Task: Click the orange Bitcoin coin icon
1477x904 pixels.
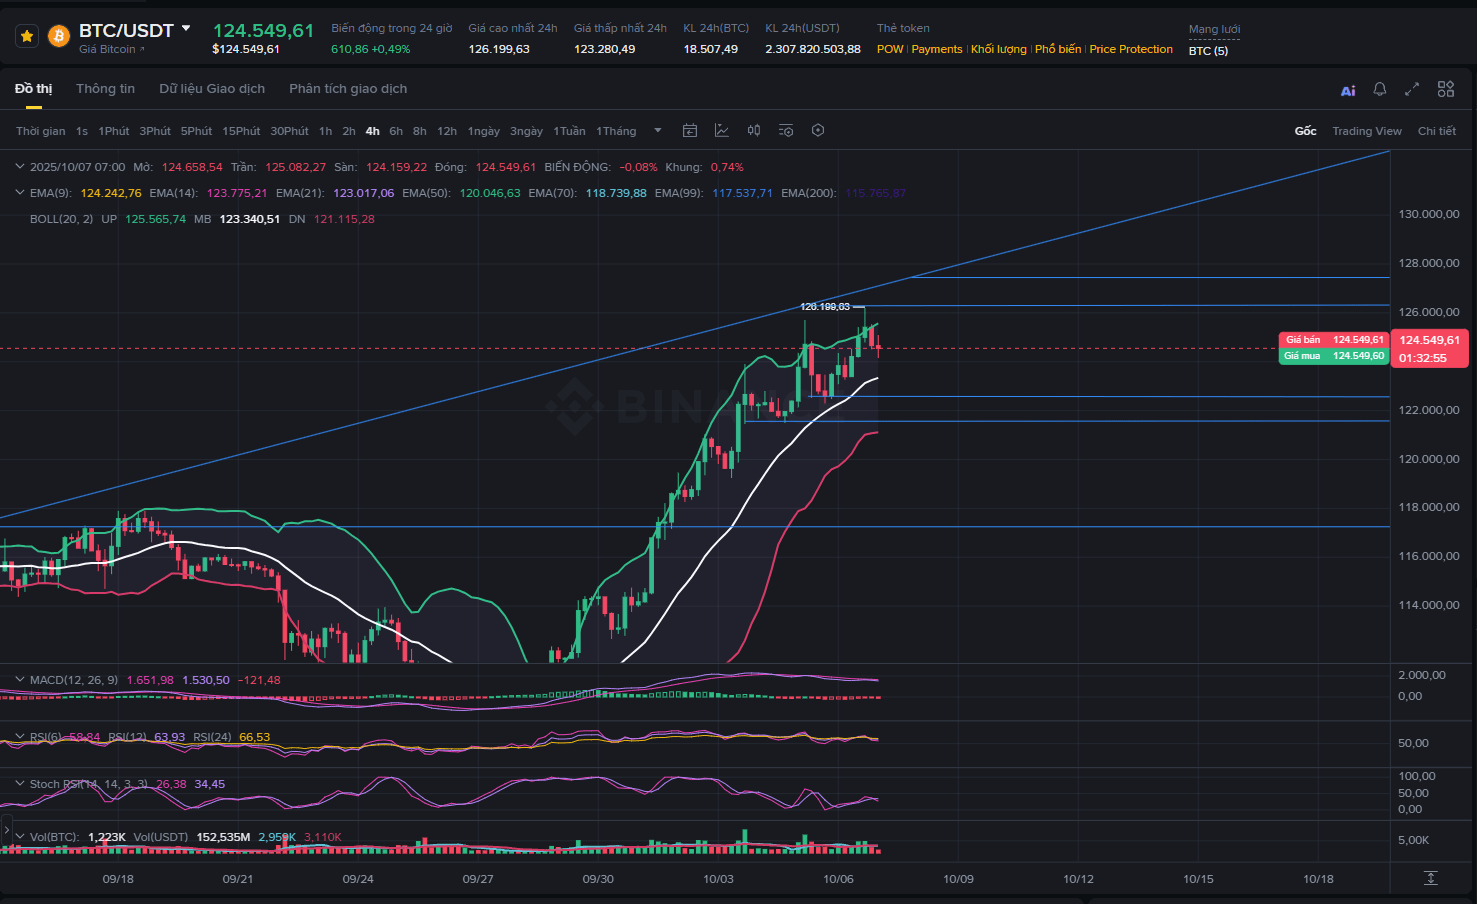Action: 59,37
